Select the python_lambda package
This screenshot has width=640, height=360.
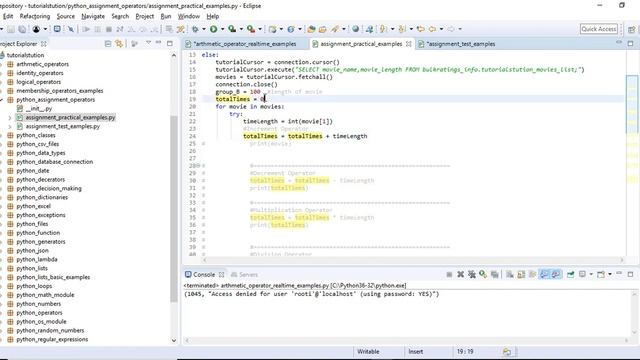coord(37,260)
